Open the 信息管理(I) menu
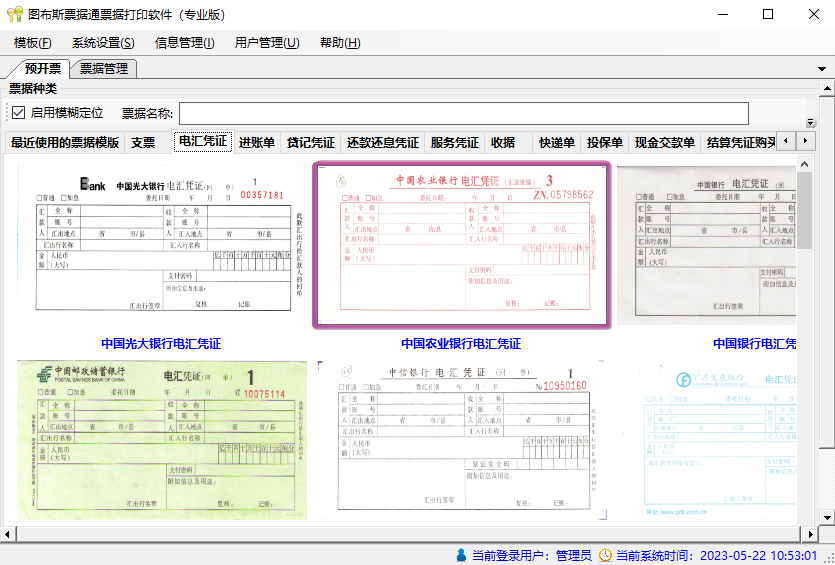The image size is (835, 565). 184,43
